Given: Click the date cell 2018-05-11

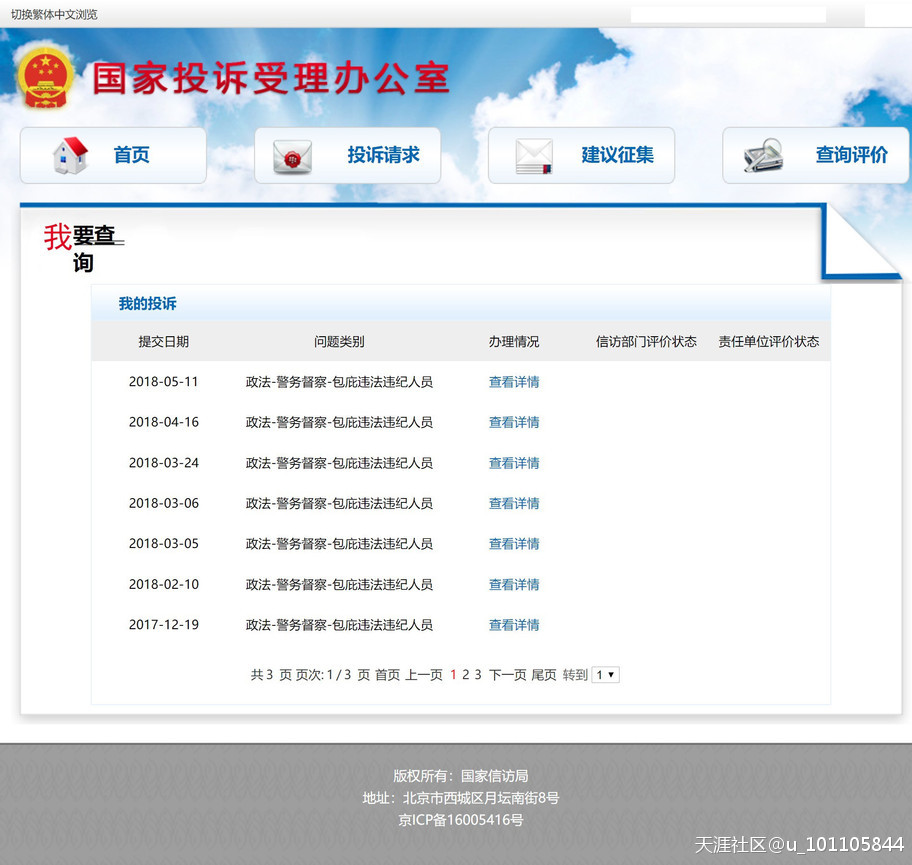Looking at the screenshot, I should (x=163, y=382).
